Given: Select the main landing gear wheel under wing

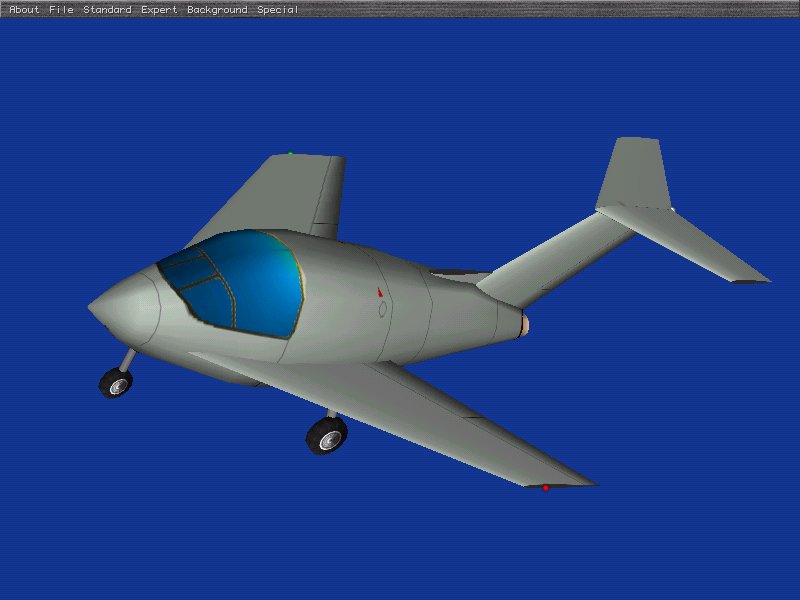Looking at the screenshot, I should click(327, 435).
